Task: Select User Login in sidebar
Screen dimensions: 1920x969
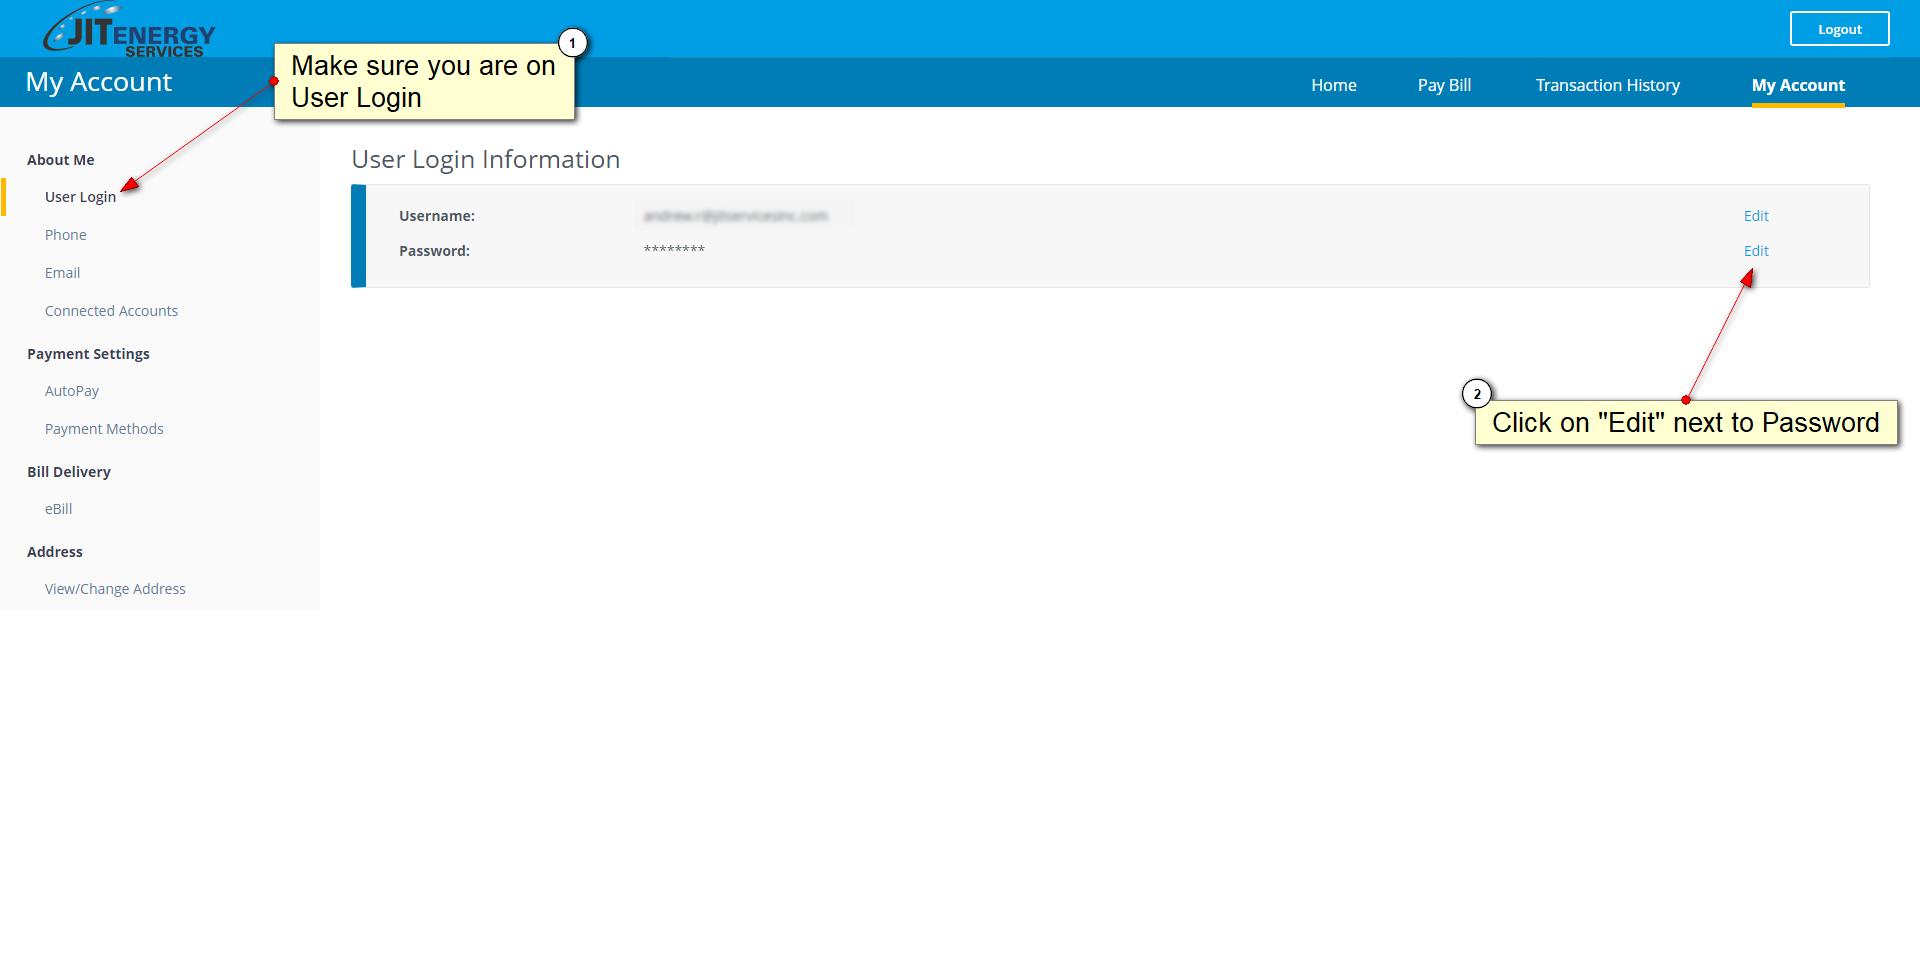Action: click(80, 197)
